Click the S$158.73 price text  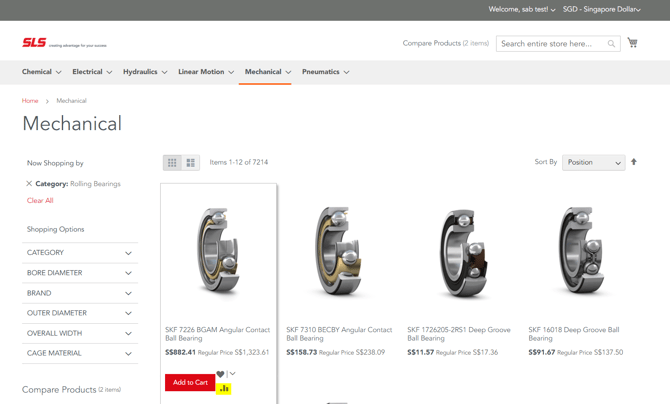(x=302, y=352)
